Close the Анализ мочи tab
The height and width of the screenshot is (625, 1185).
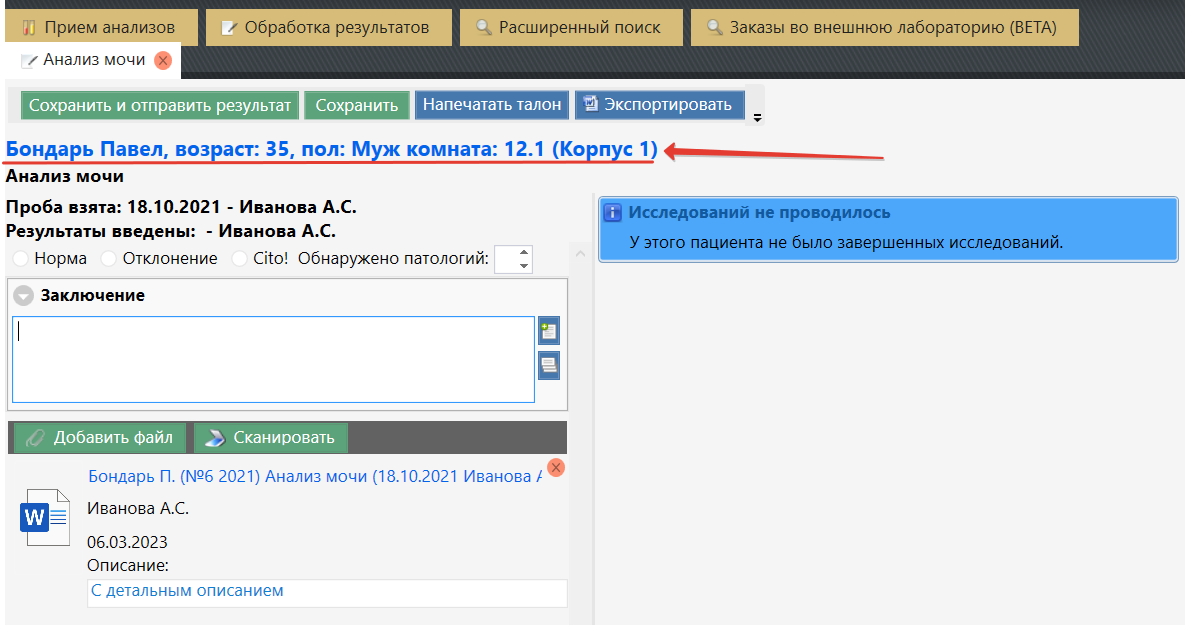(163, 61)
